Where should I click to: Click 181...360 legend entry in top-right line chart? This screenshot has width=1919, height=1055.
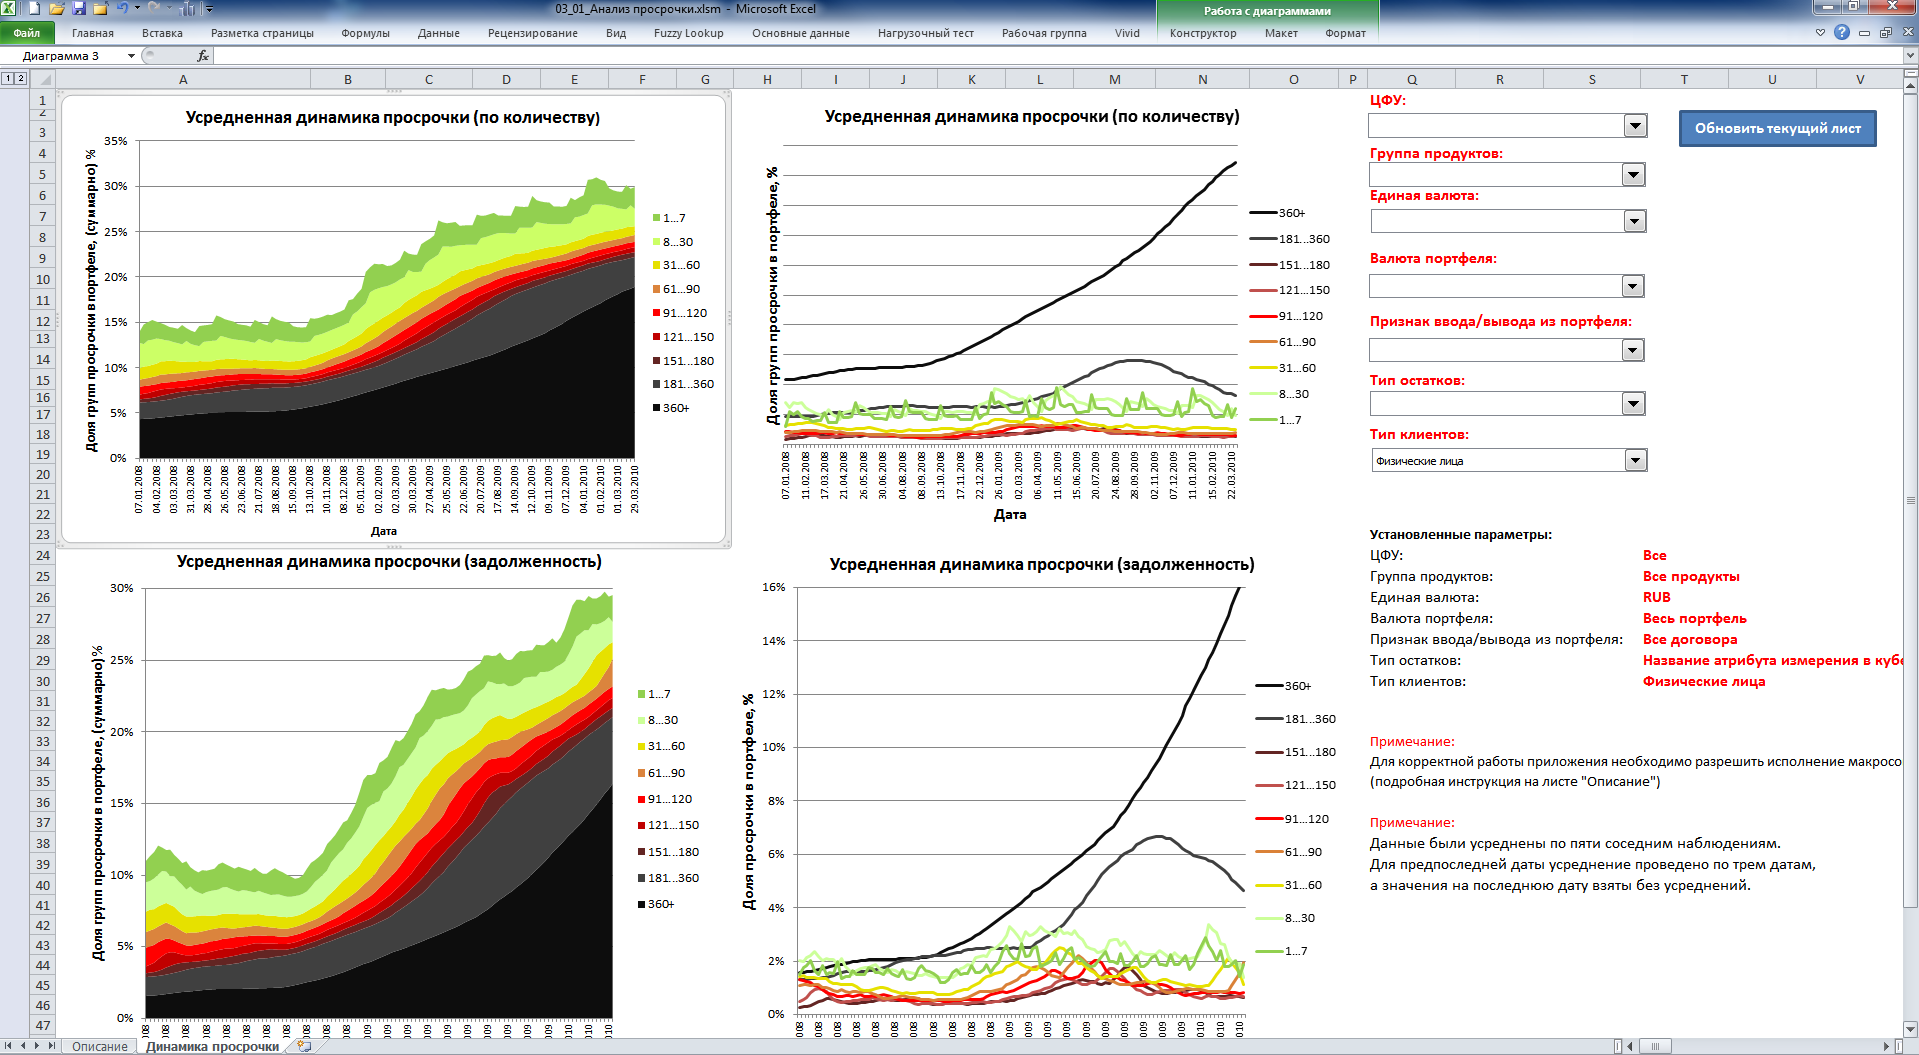(x=1290, y=239)
